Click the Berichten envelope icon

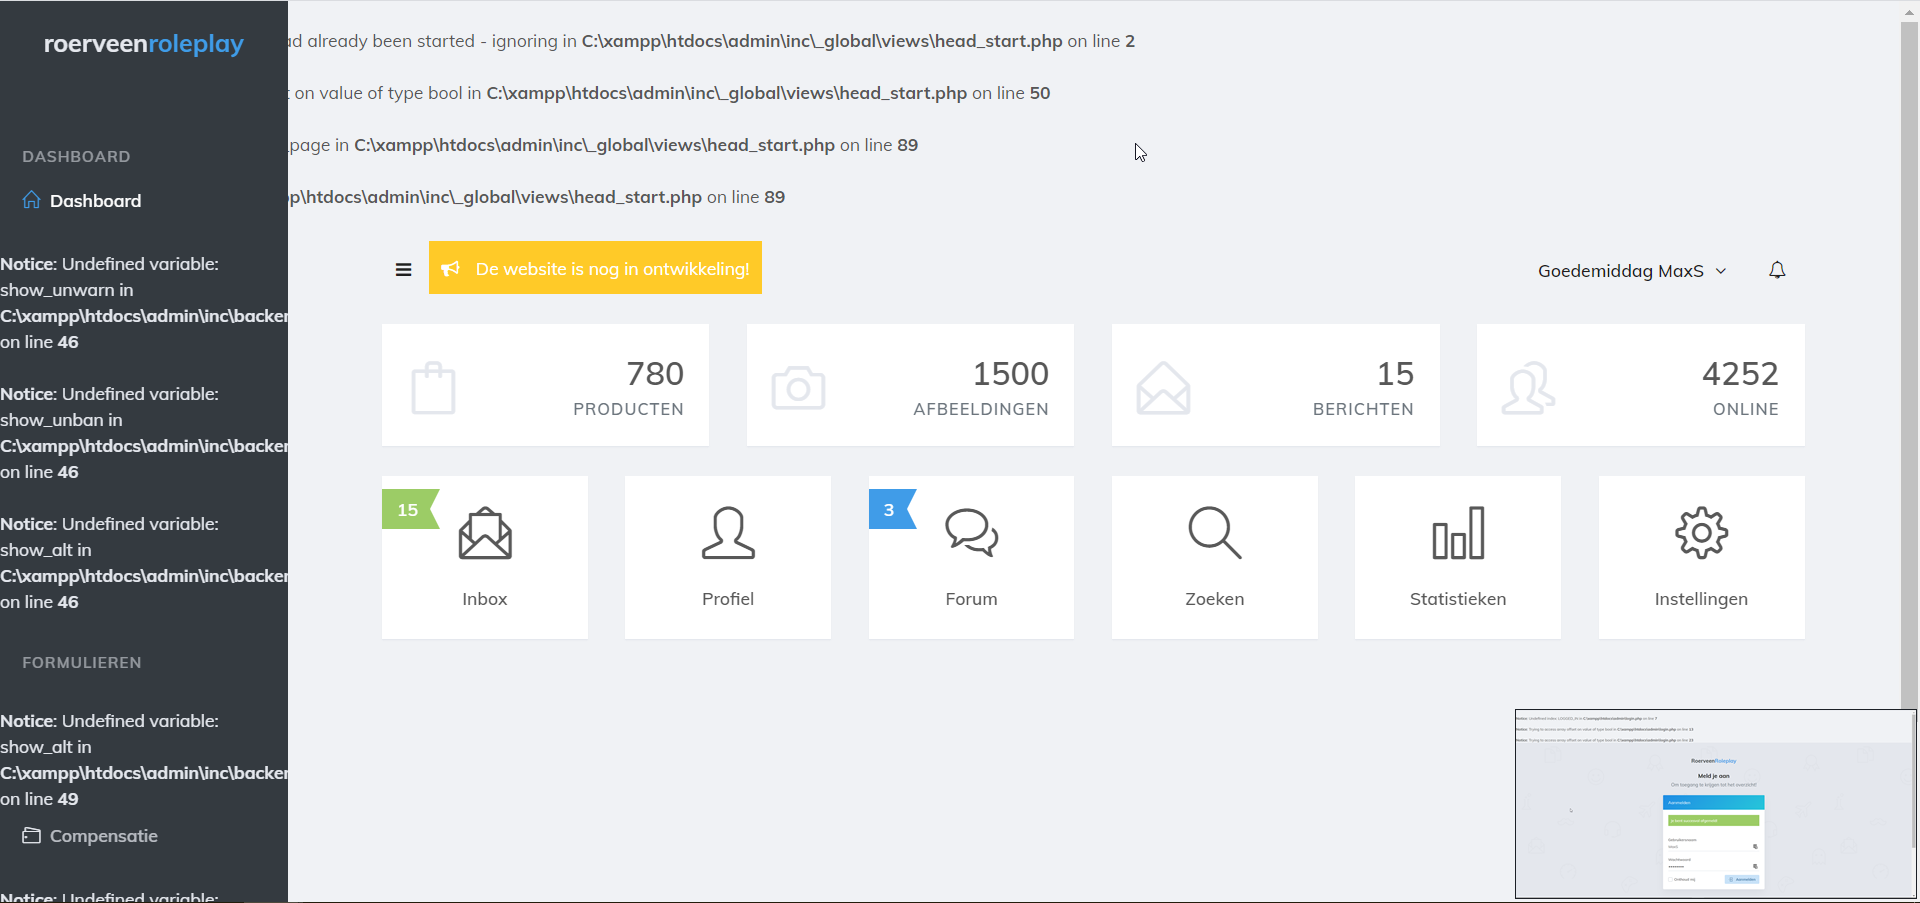click(1163, 387)
